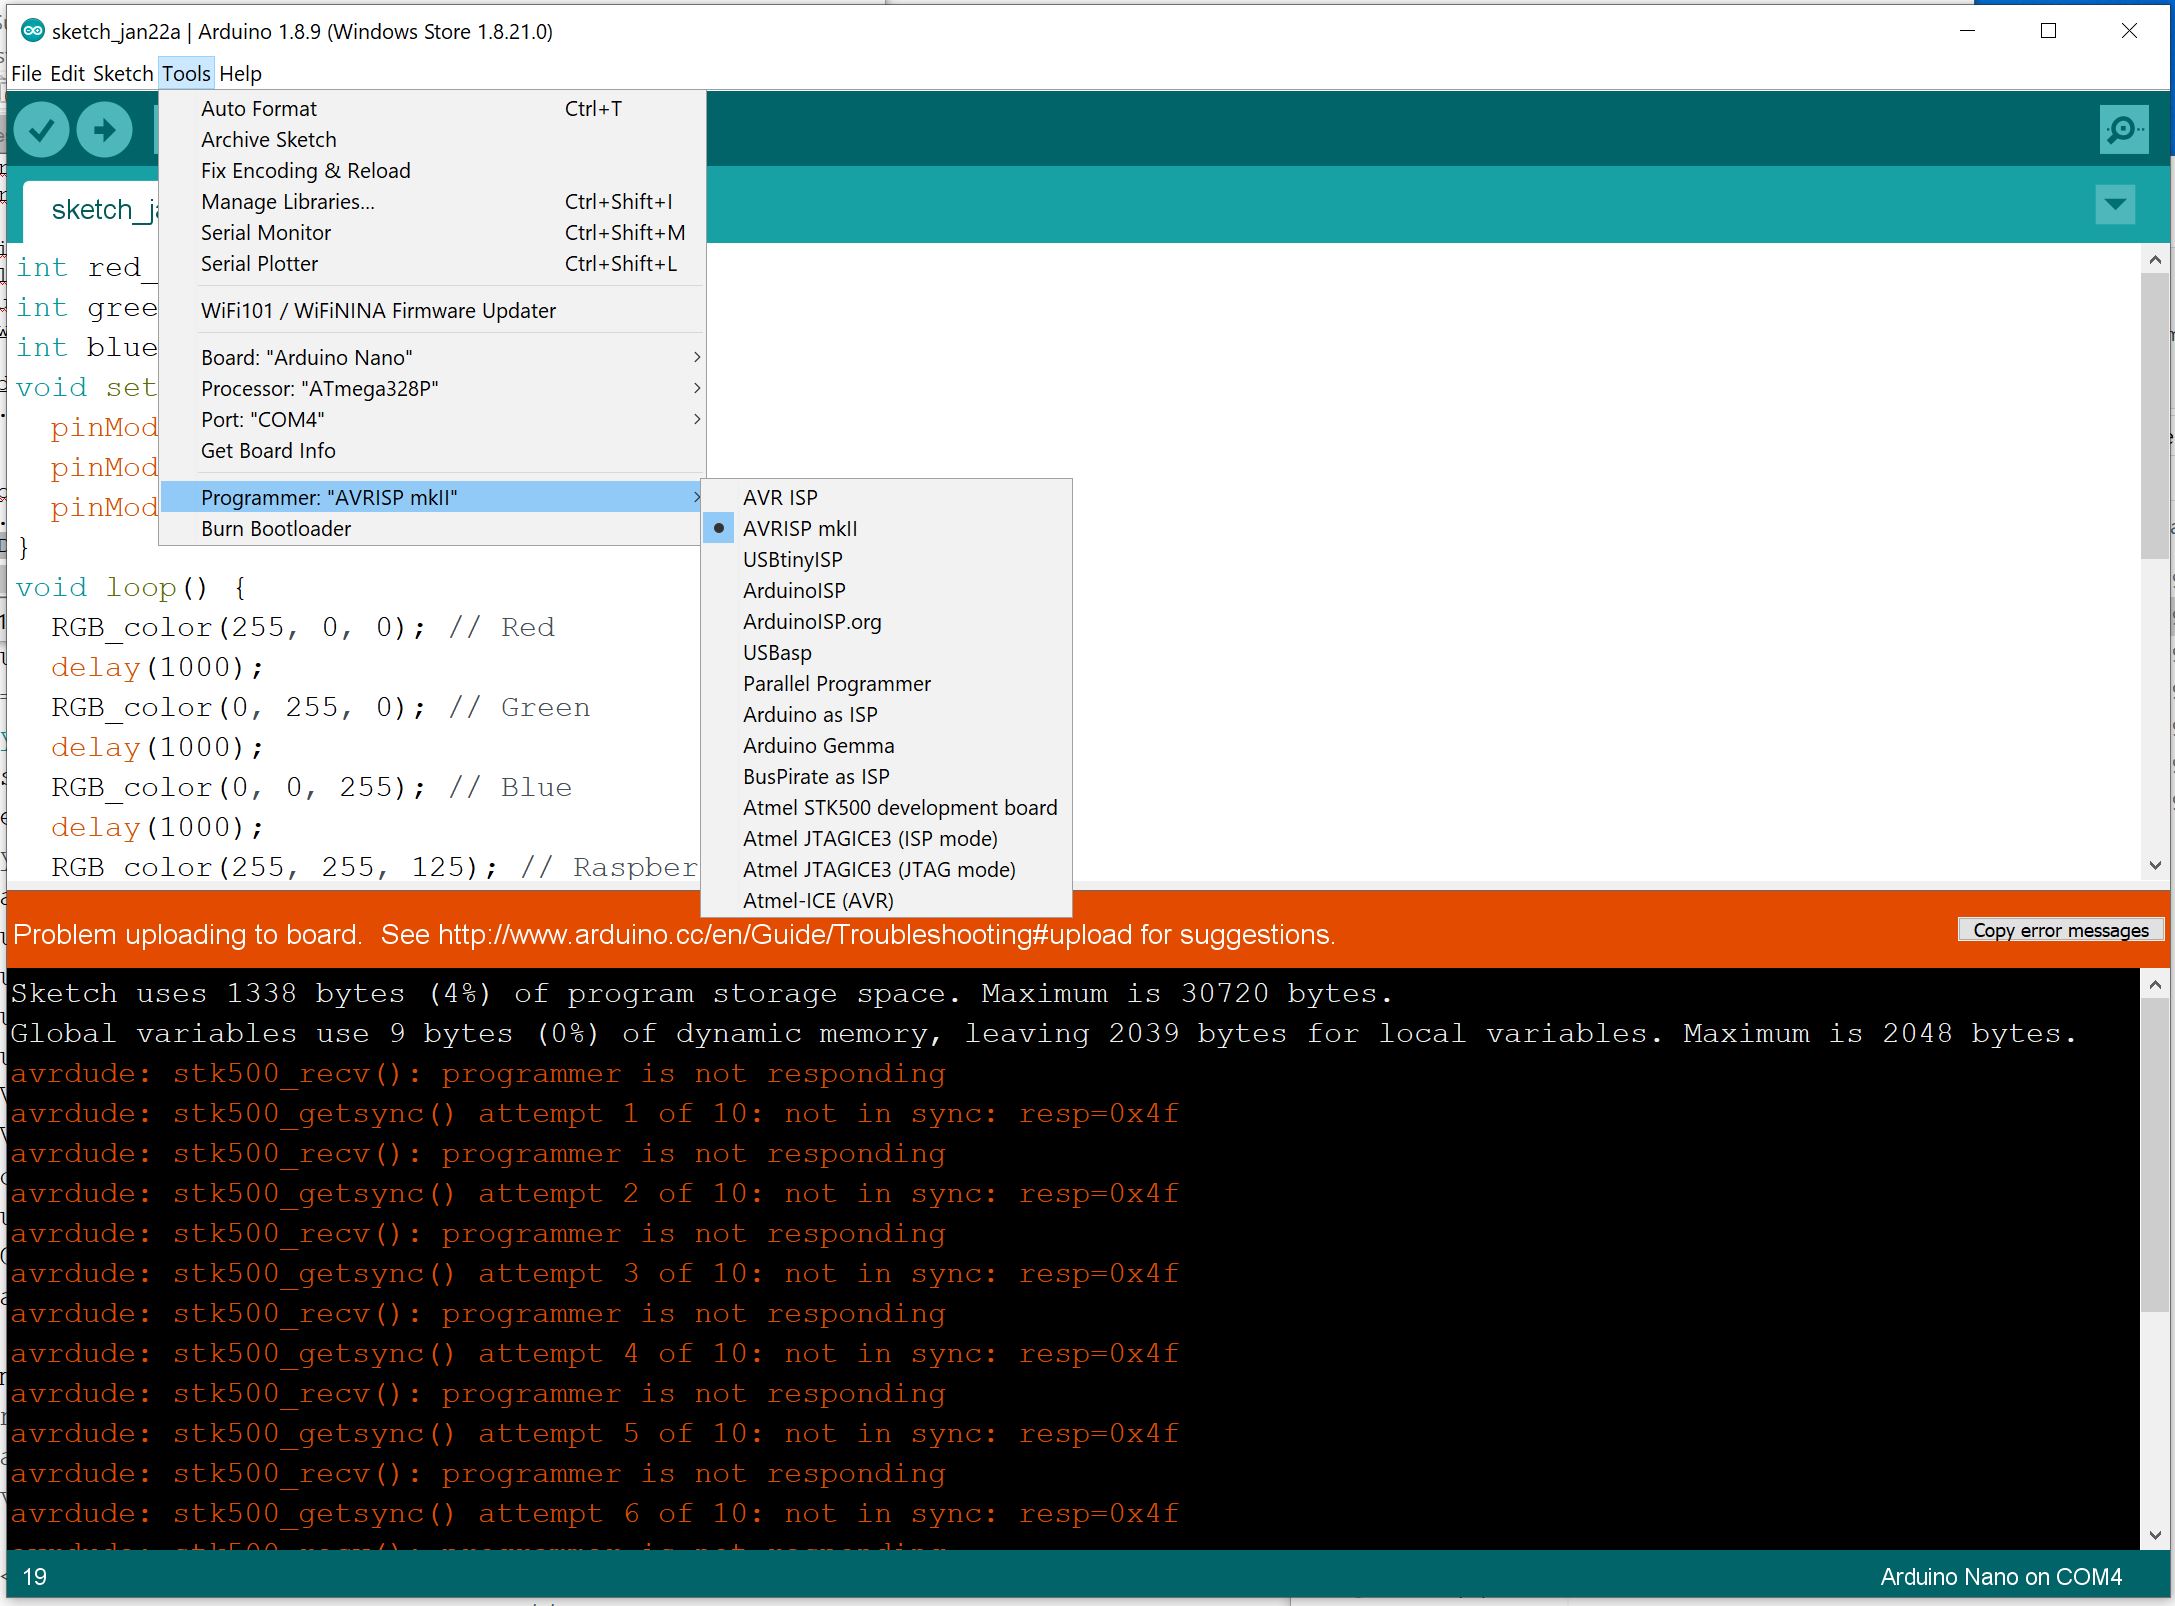Click the Copy error messages button
Image resolution: width=2175 pixels, height=1606 pixels.
coord(2059,929)
